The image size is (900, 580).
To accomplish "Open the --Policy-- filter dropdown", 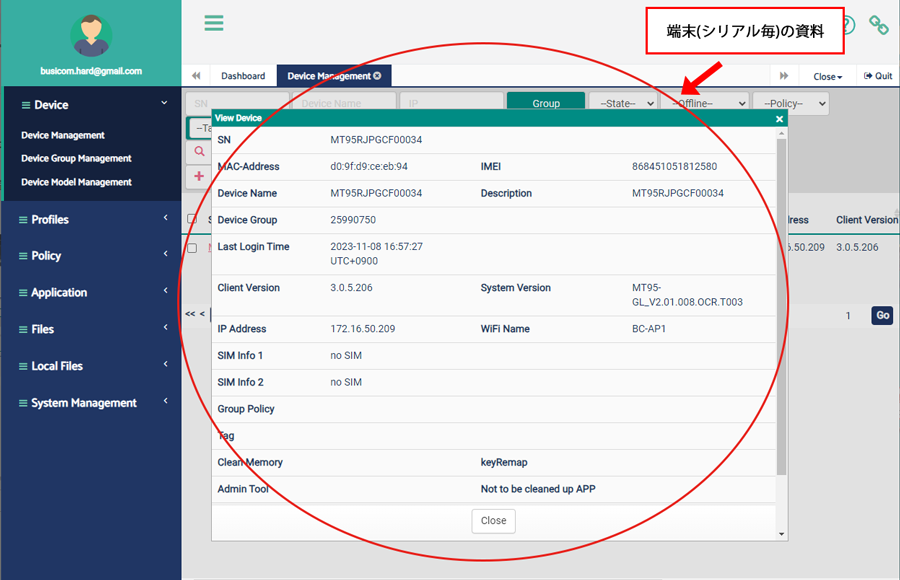I will (791, 103).
